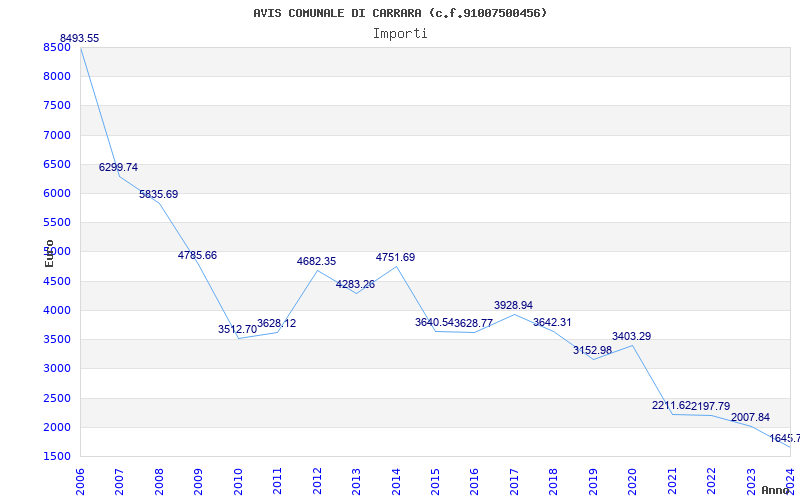This screenshot has width=800, height=500.
Task: Click the 3403.29 data label
Action: [632, 336]
